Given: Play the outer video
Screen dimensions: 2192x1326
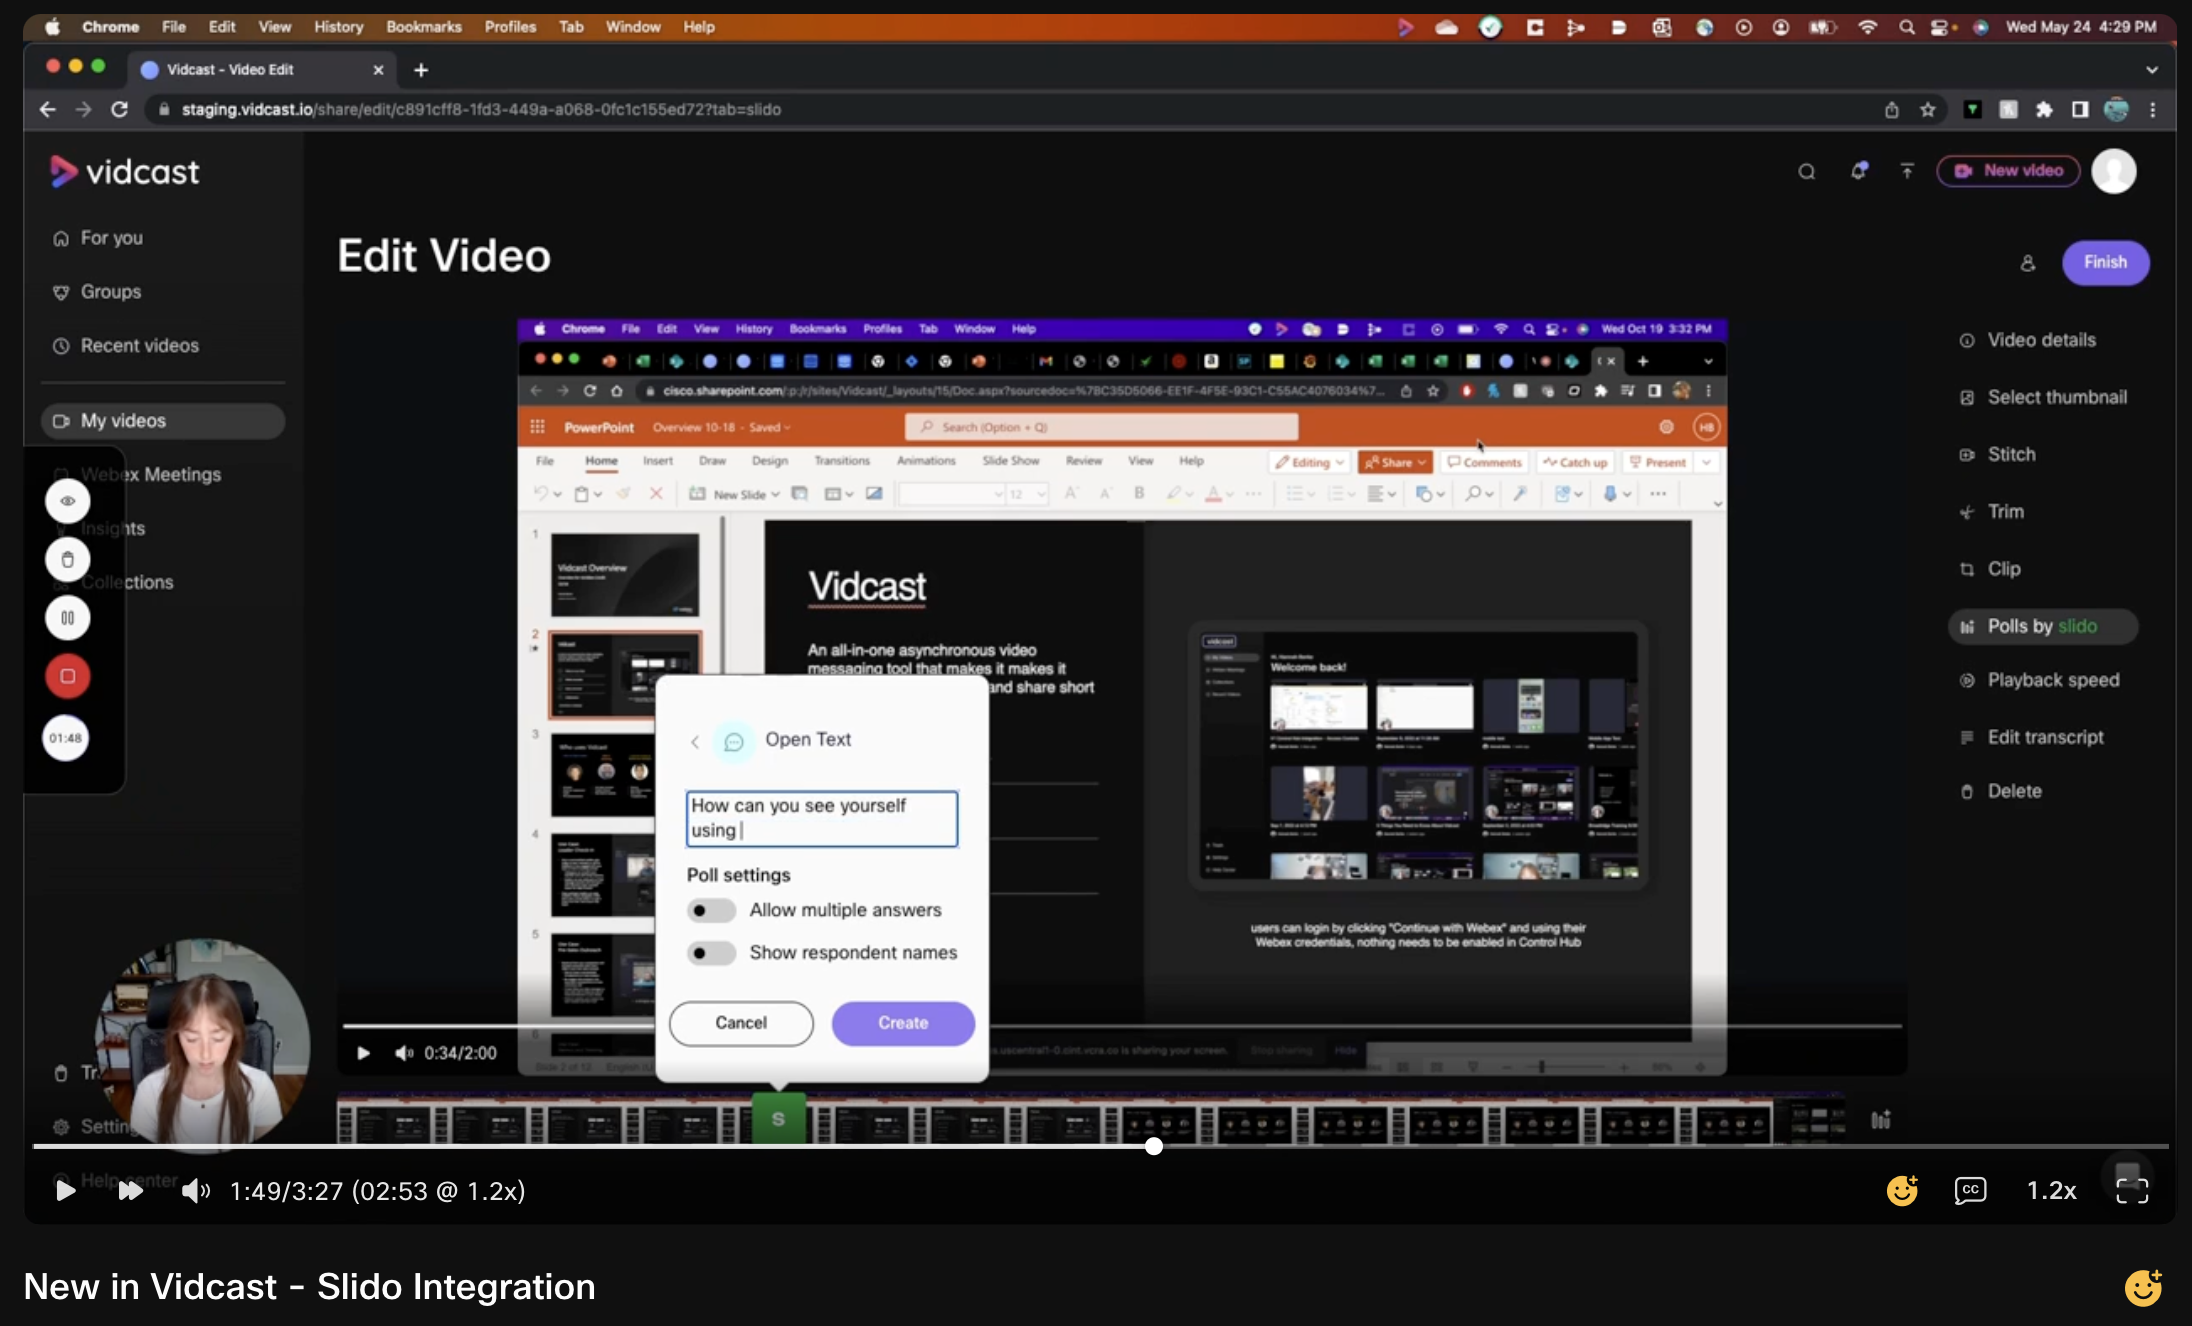Looking at the screenshot, I should pyautogui.click(x=65, y=1191).
